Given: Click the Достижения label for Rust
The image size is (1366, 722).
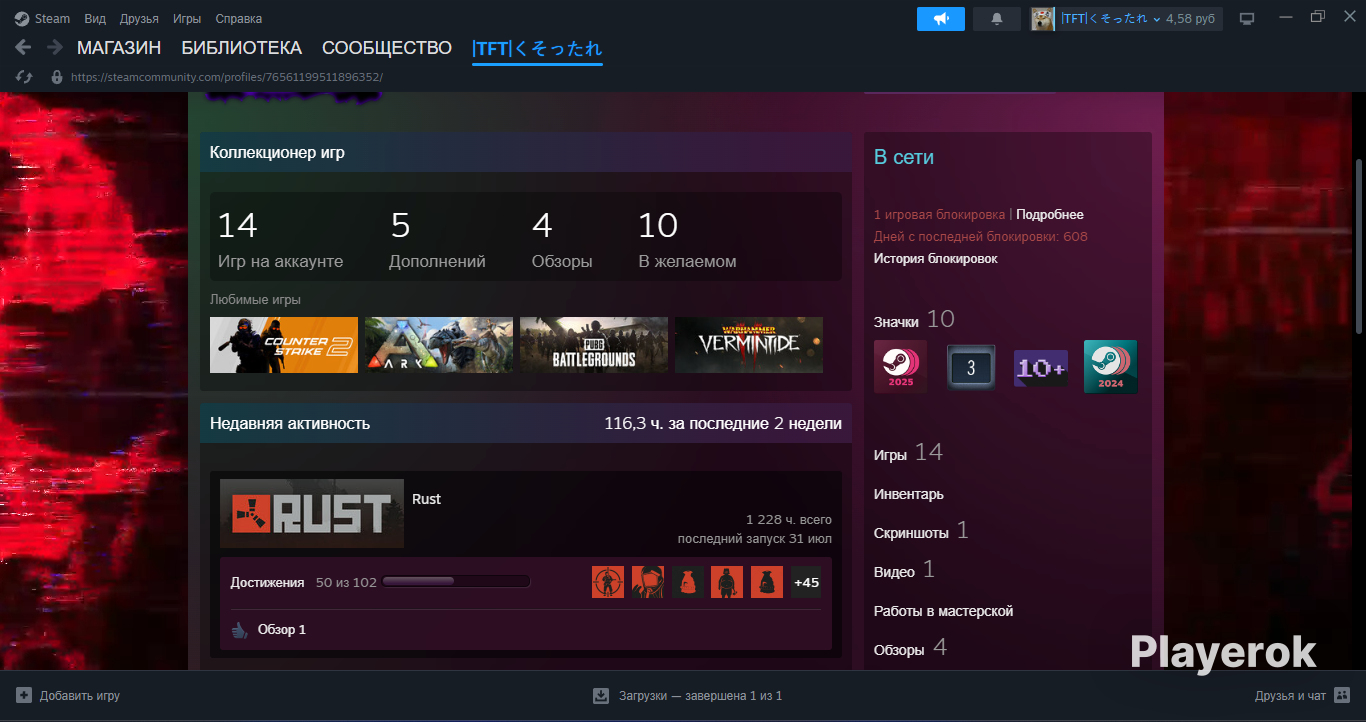Looking at the screenshot, I should point(267,582).
